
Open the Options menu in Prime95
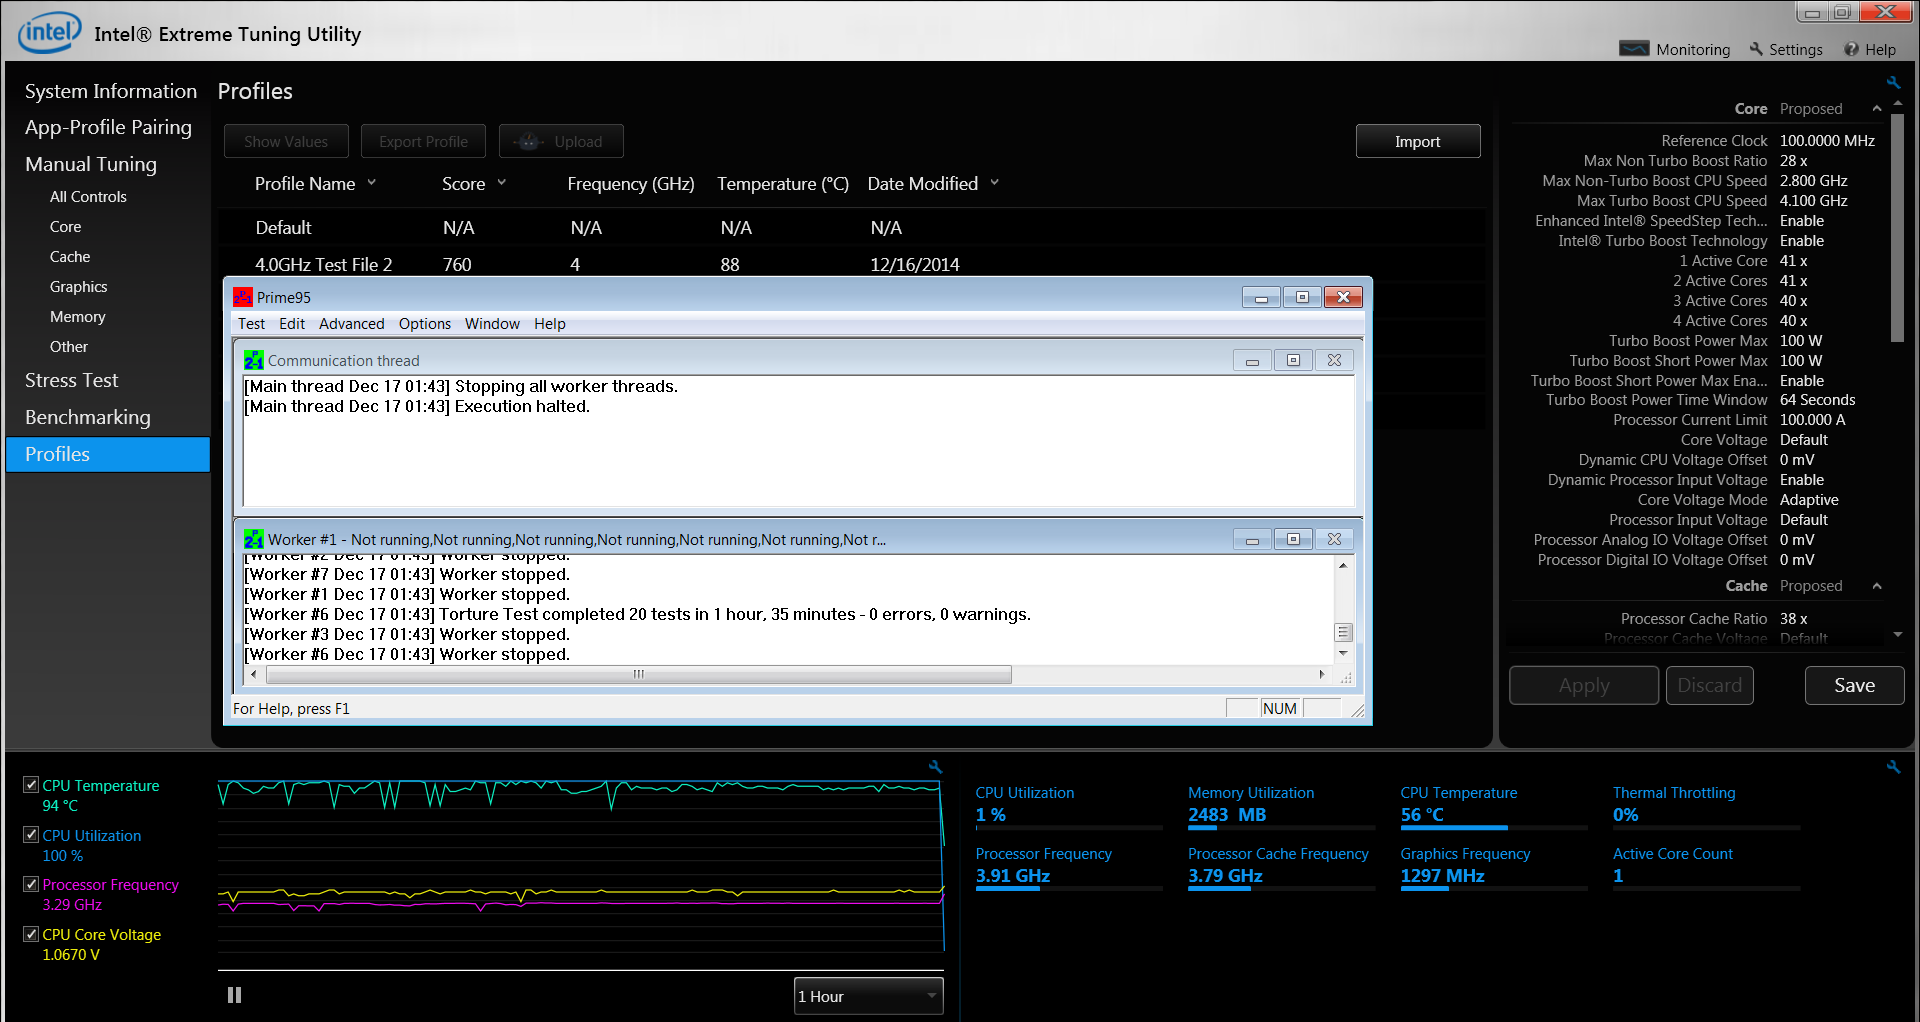[425, 324]
